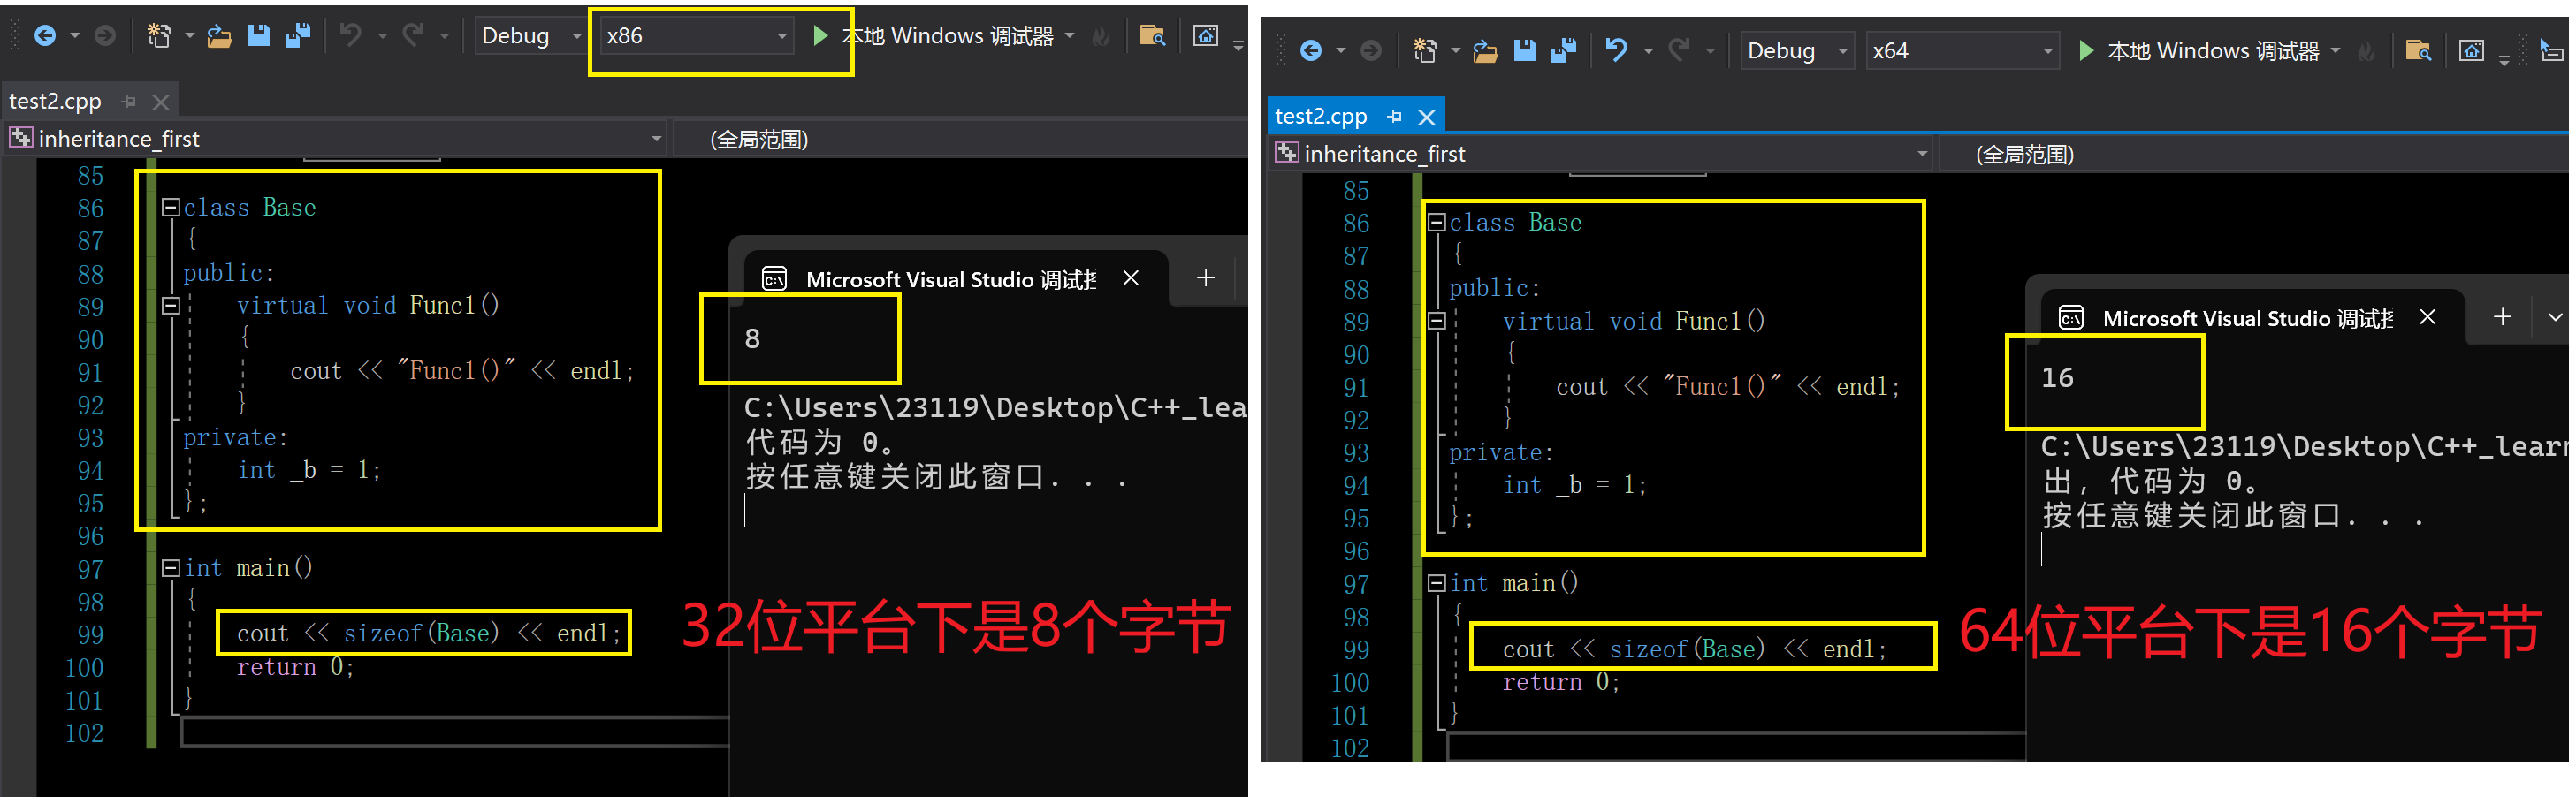Collapse the Func1 function in x86 editor
Screen dimensions: 2576x812
point(171,306)
